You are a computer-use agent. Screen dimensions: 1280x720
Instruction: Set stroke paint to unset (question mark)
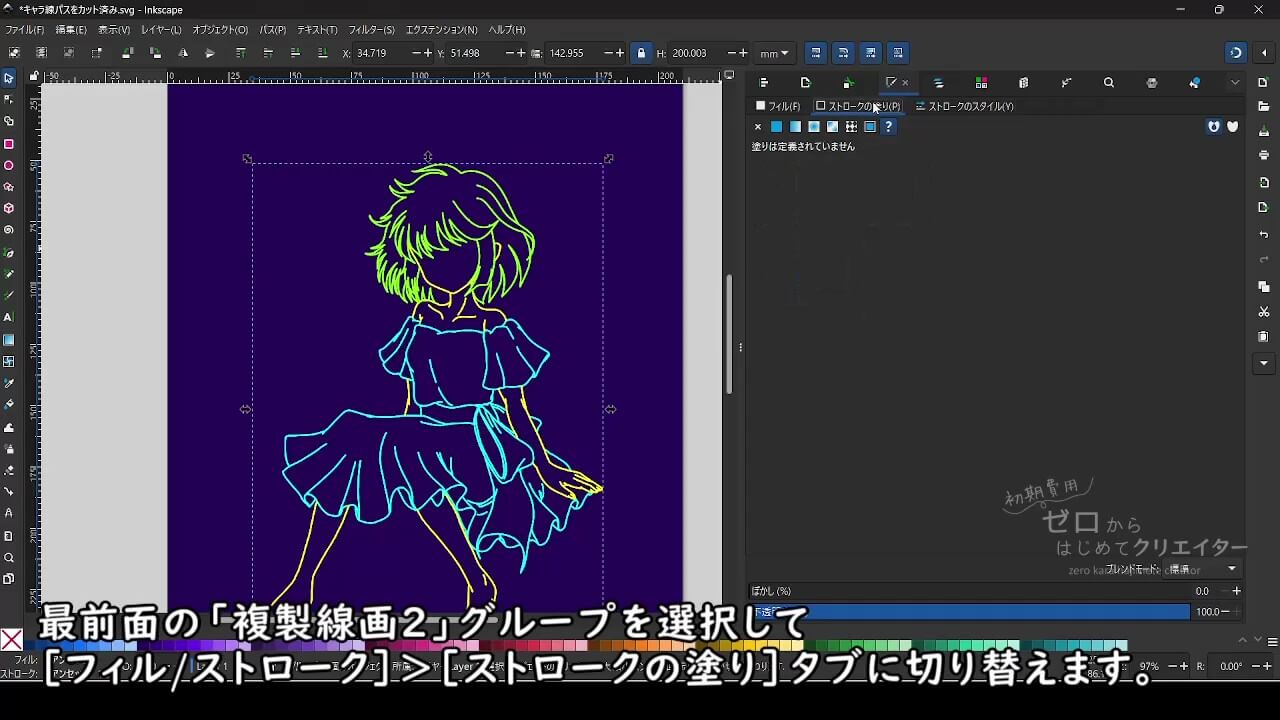click(888, 127)
